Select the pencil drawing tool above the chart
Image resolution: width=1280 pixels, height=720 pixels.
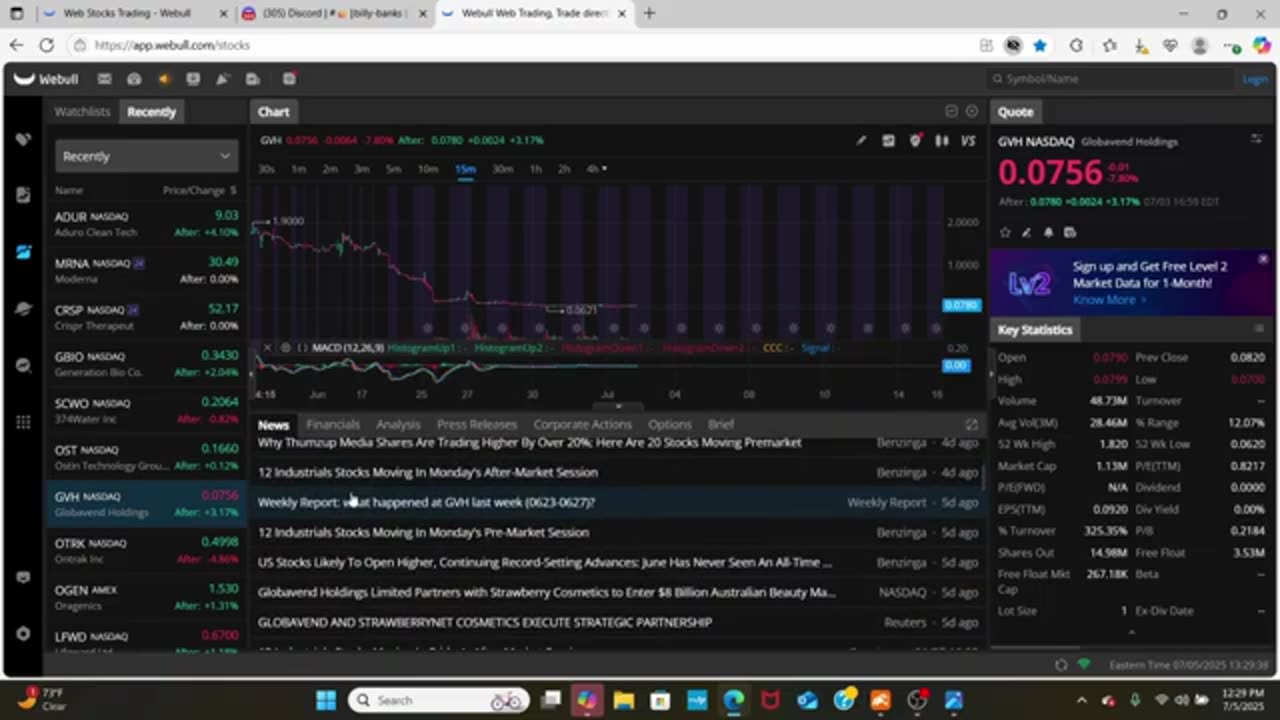(861, 141)
